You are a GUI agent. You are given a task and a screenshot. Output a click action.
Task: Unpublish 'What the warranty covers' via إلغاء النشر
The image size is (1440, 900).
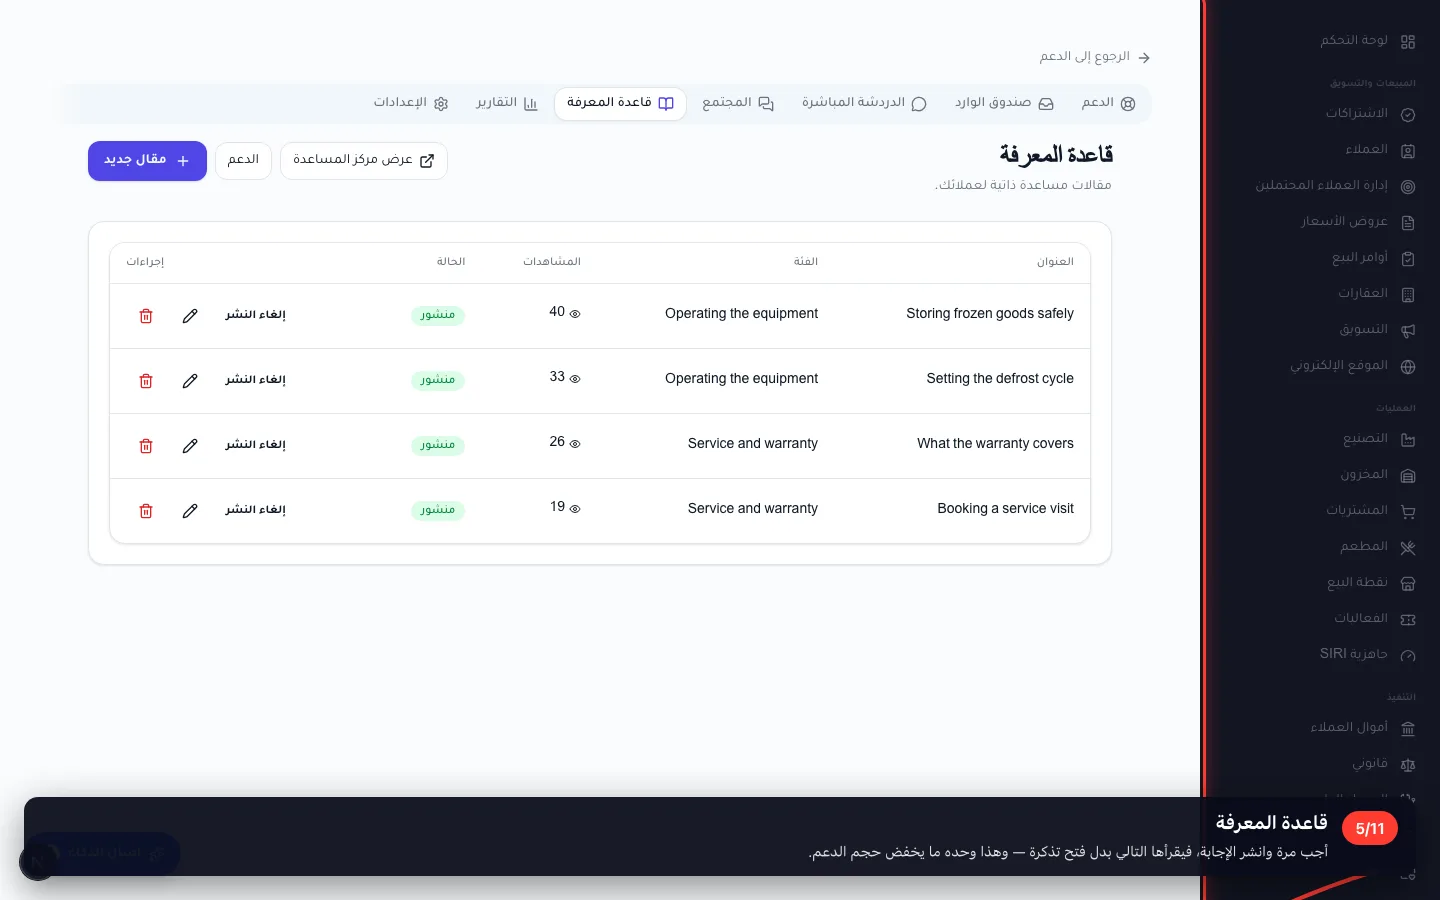point(255,445)
